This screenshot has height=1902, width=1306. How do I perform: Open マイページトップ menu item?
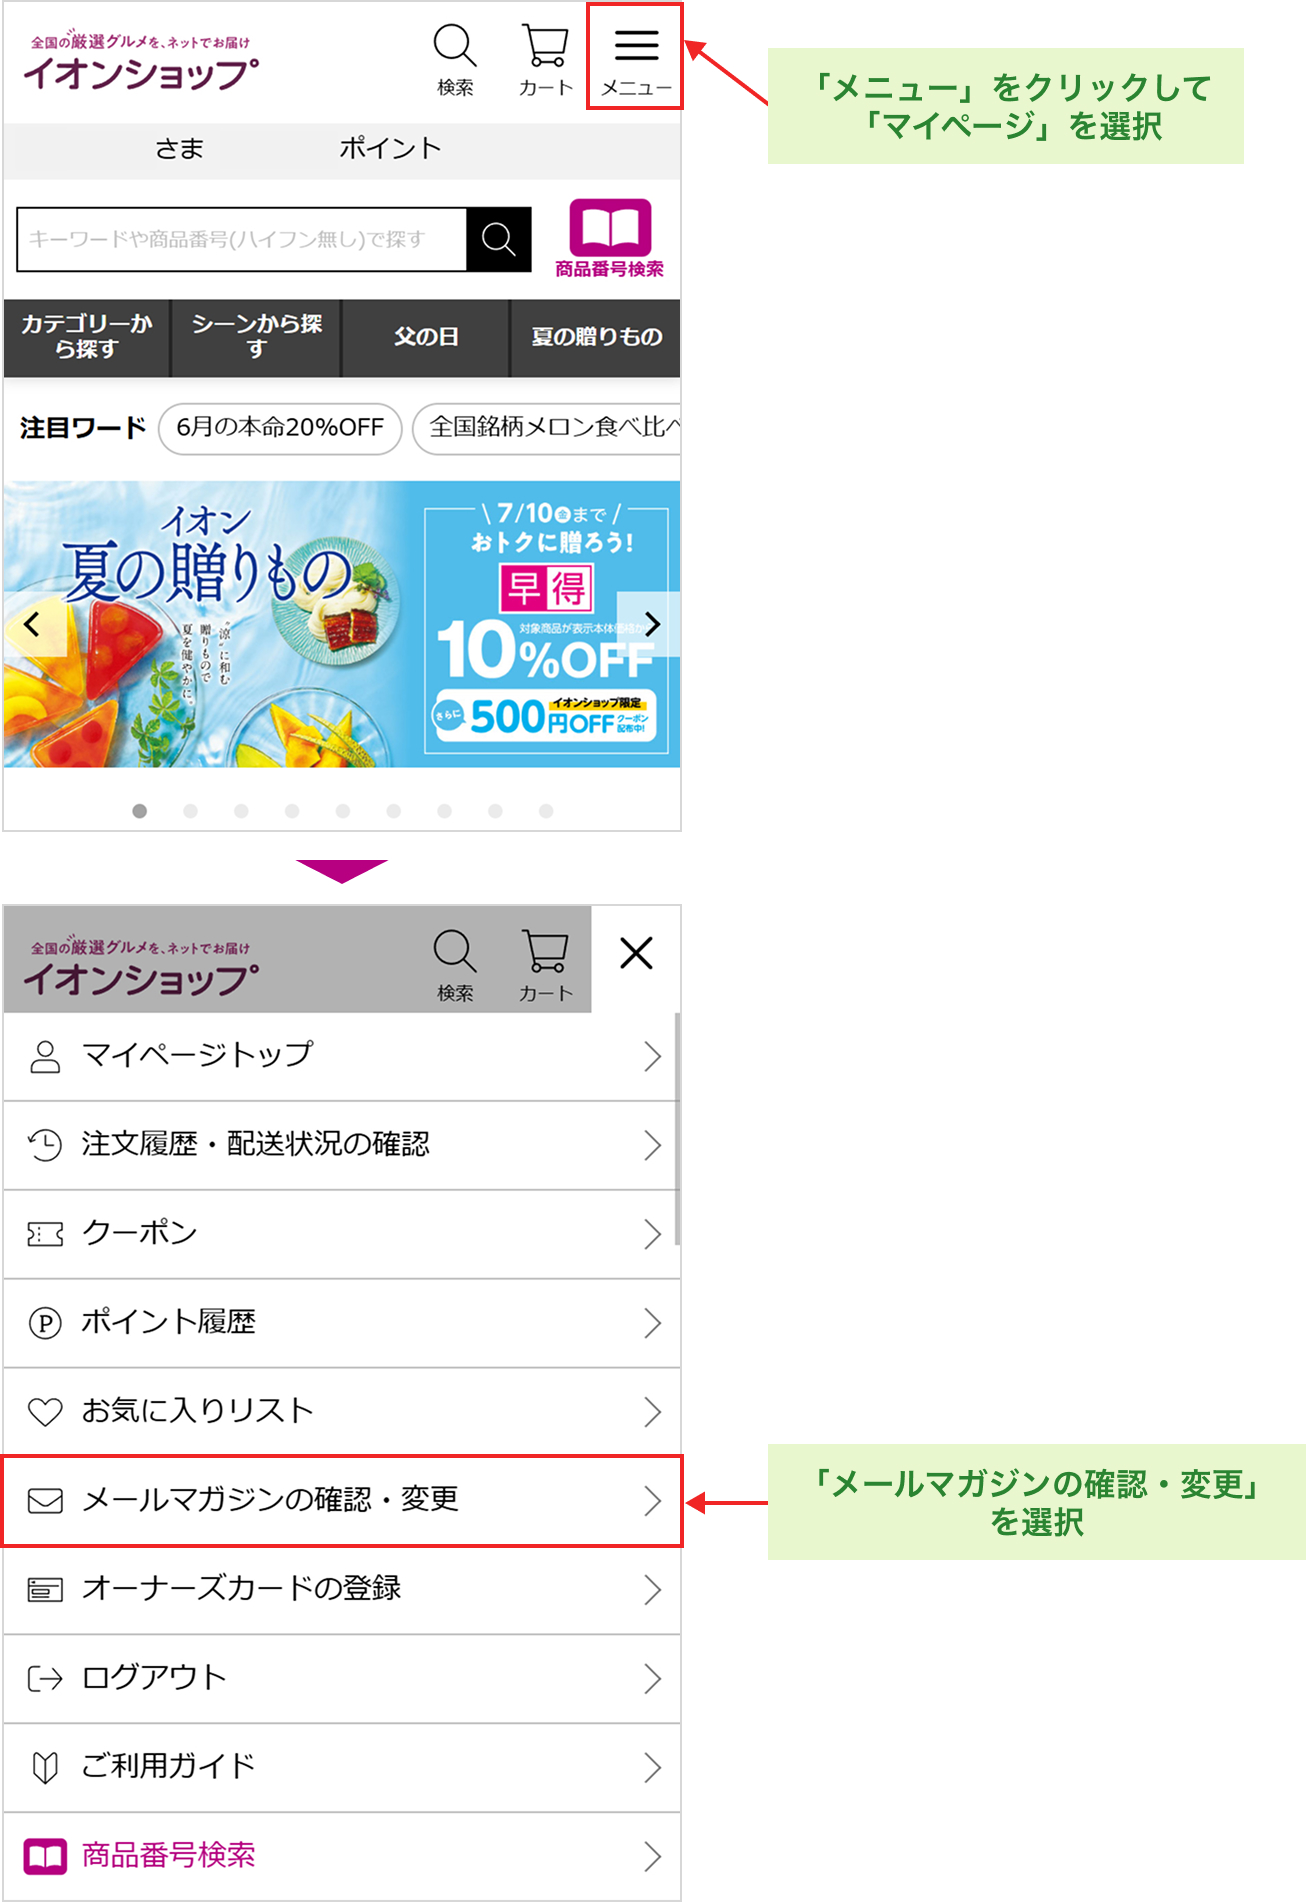[x=342, y=1056]
